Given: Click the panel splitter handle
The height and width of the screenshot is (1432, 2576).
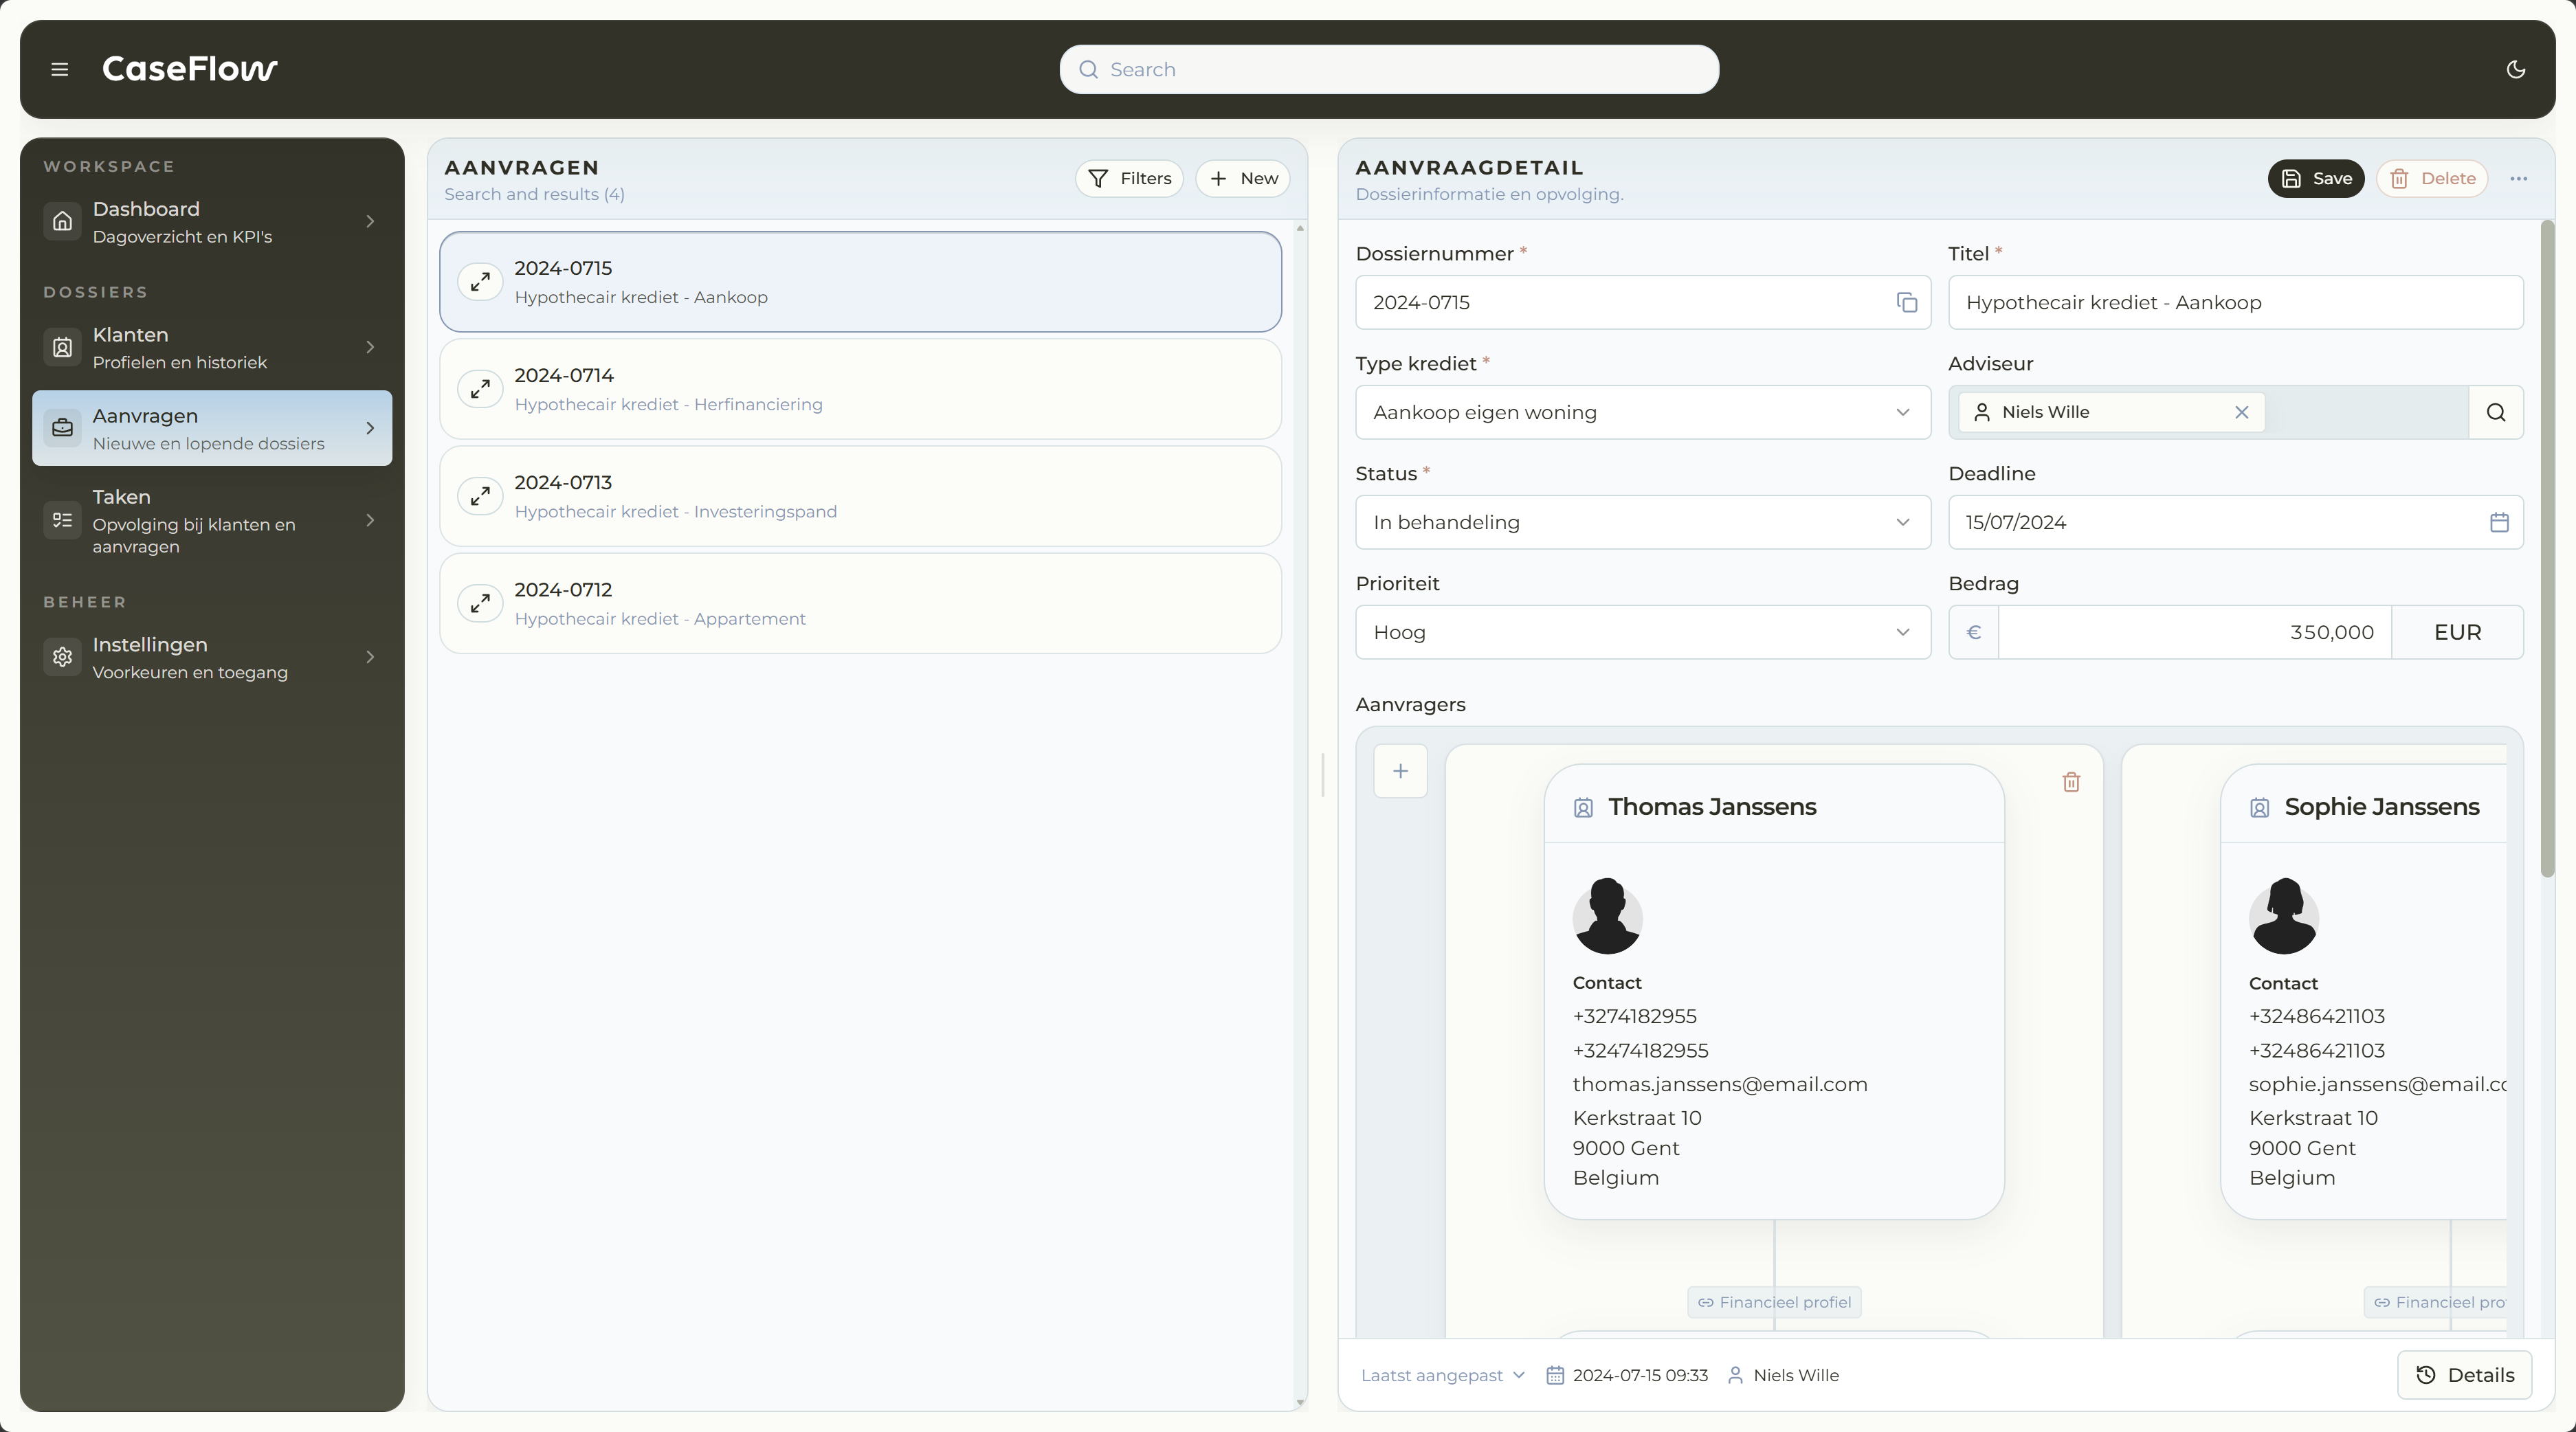Looking at the screenshot, I should click(1323, 775).
